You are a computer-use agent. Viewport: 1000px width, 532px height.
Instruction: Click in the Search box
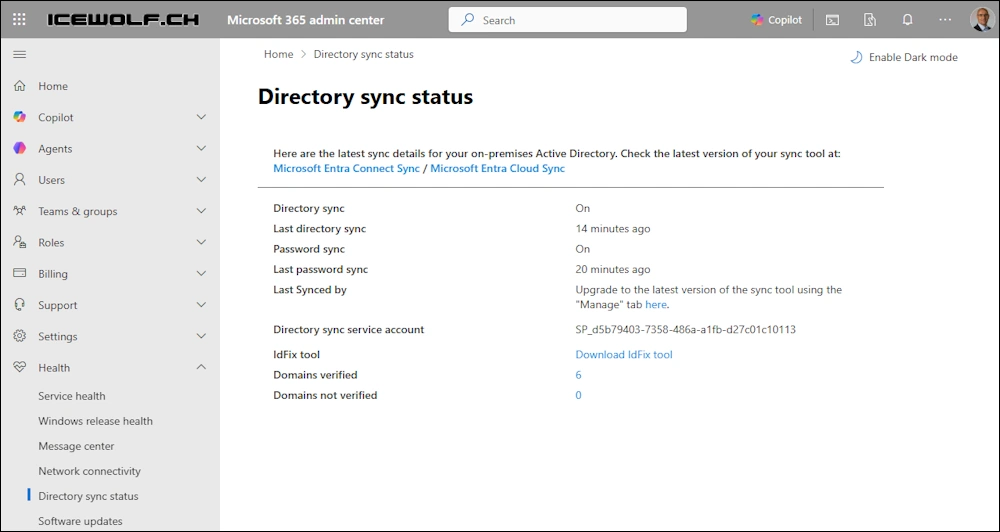[580, 20]
